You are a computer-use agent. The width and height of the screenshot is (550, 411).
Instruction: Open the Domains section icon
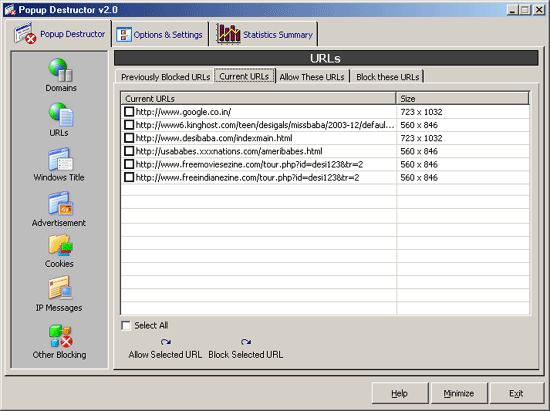tap(61, 70)
